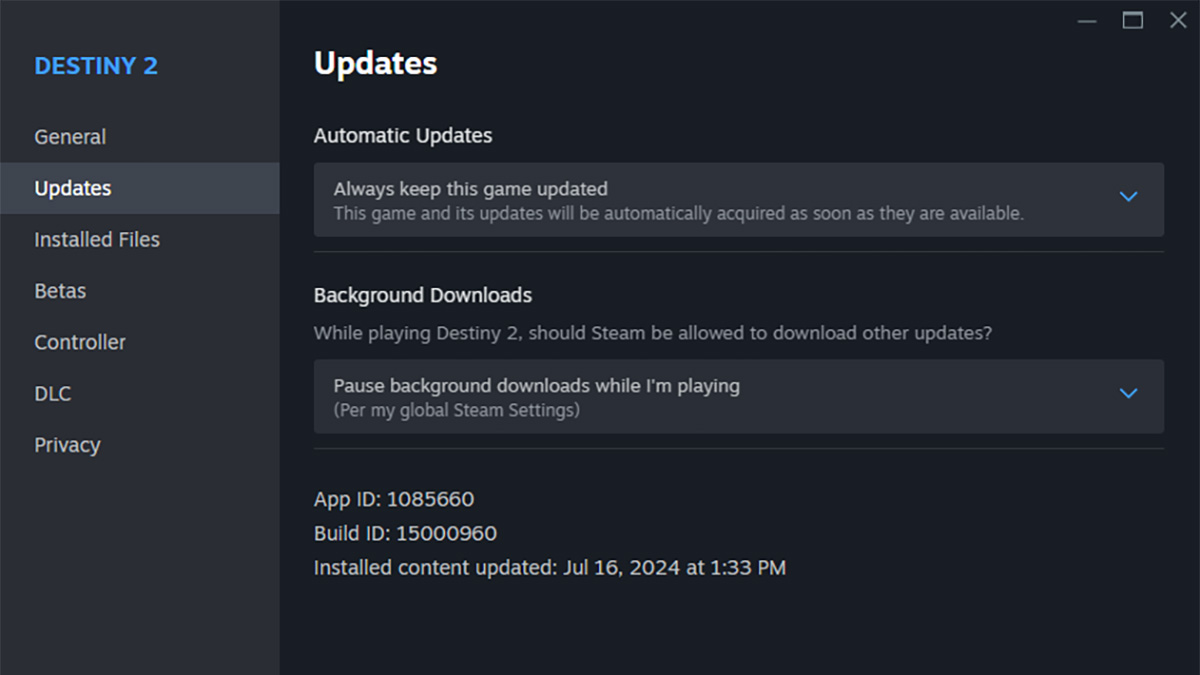Image resolution: width=1200 pixels, height=675 pixels.
Task: Open the Betas tab
Action: click(x=60, y=291)
